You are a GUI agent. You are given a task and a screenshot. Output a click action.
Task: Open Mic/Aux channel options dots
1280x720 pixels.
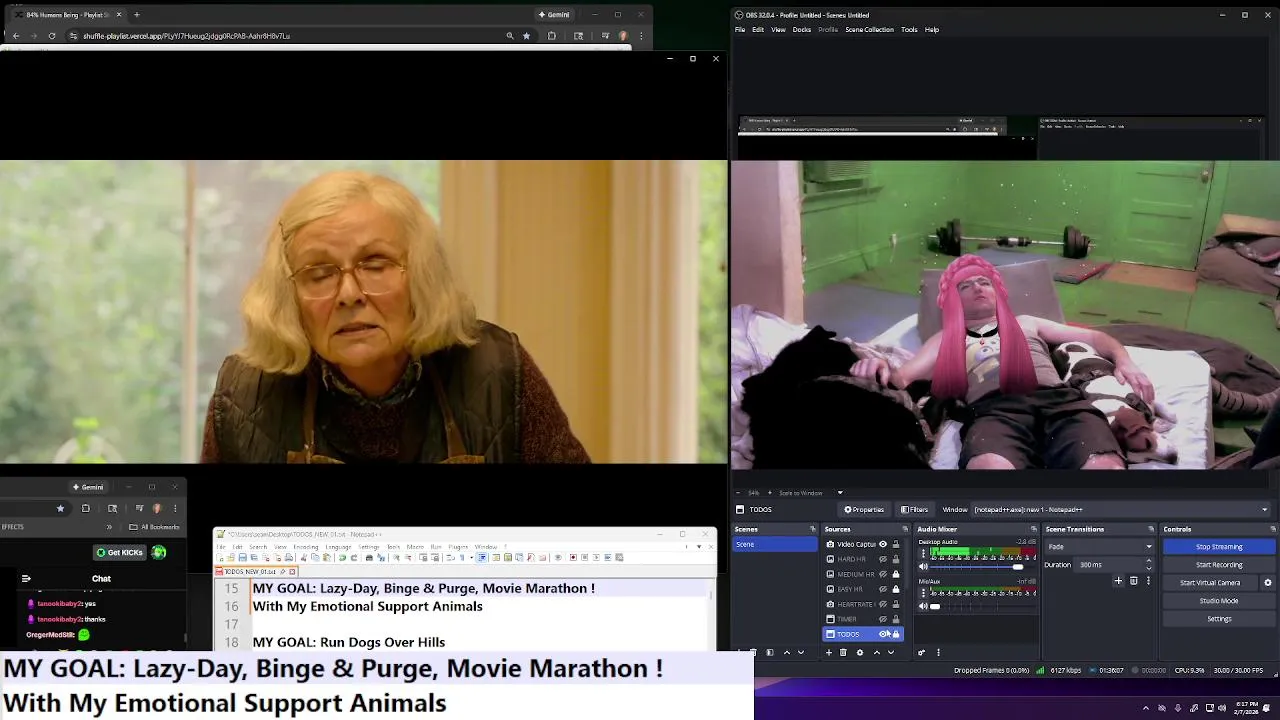[x=923, y=592]
